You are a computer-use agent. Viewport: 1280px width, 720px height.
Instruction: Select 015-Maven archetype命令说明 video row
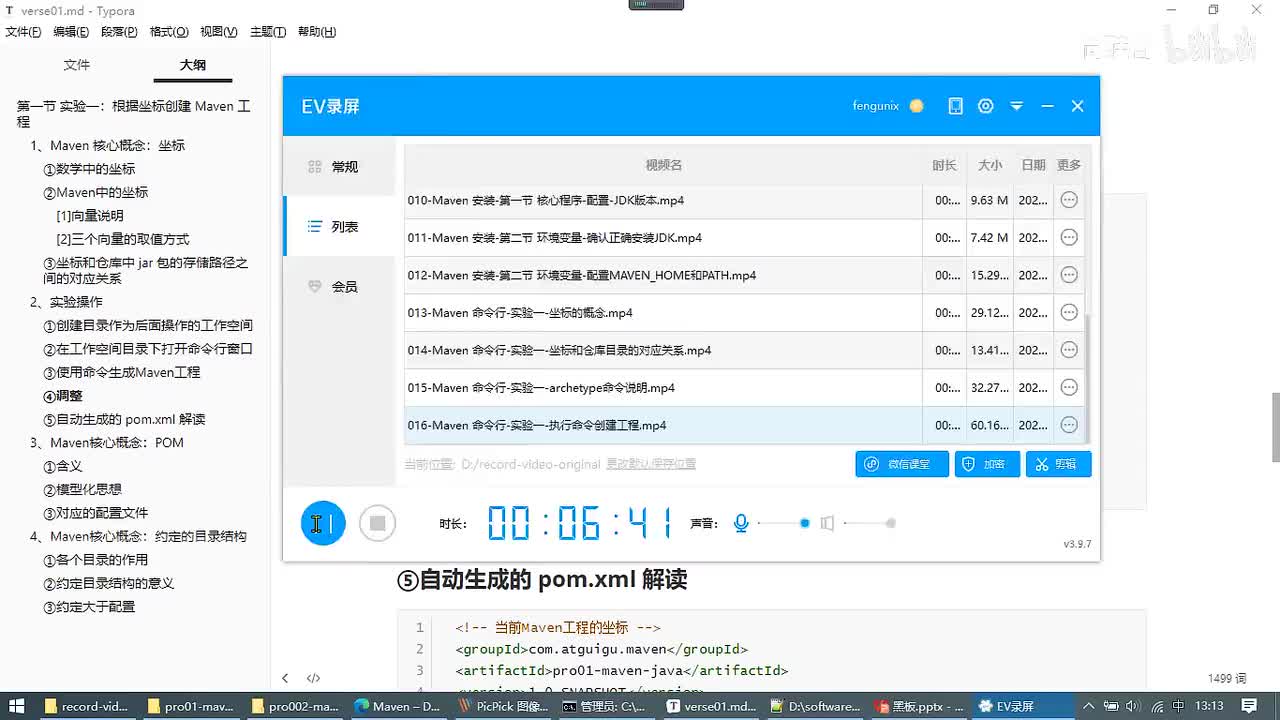tap(744, 388)
